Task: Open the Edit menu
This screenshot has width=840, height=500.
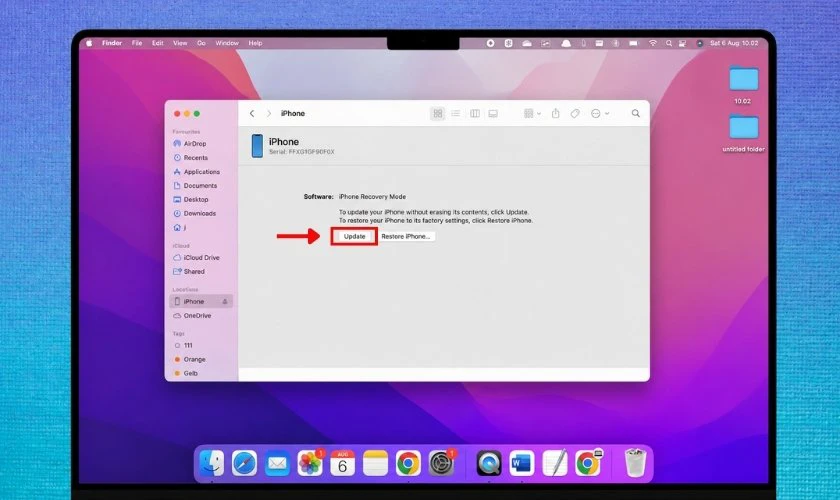Action: point(158,43)
